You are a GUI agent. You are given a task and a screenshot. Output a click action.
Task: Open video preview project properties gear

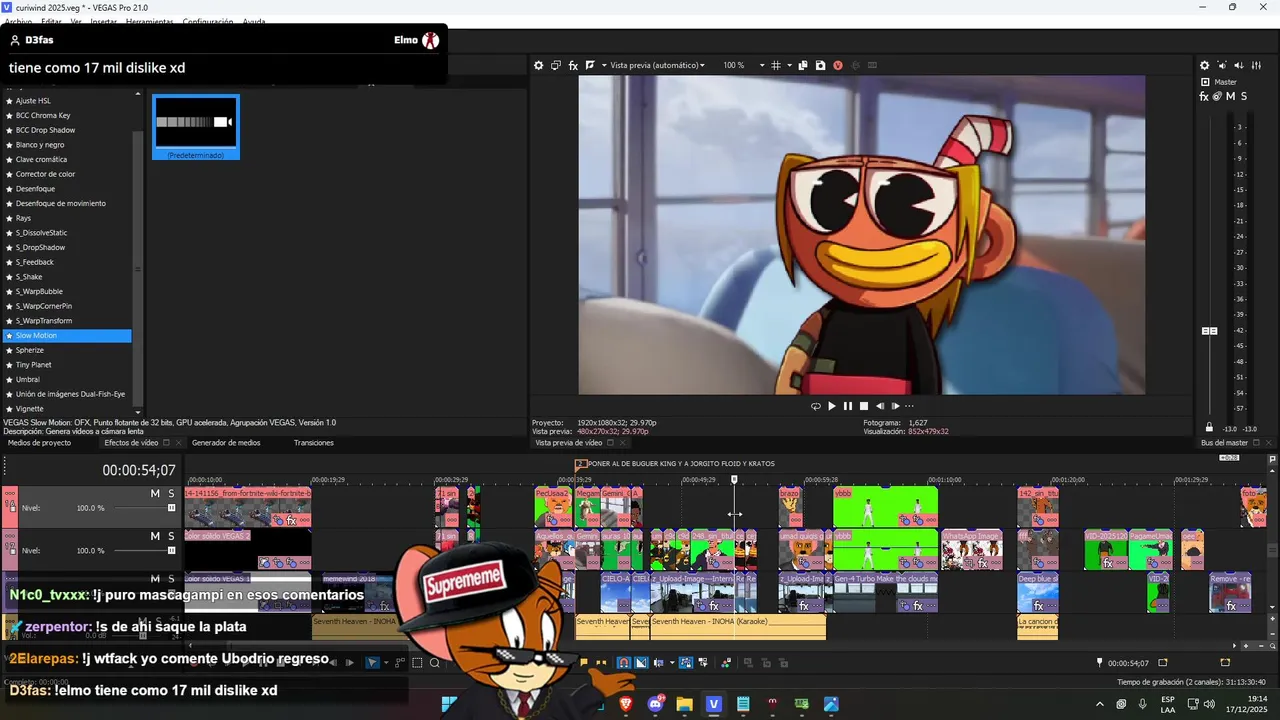click(x=538, y=65)
